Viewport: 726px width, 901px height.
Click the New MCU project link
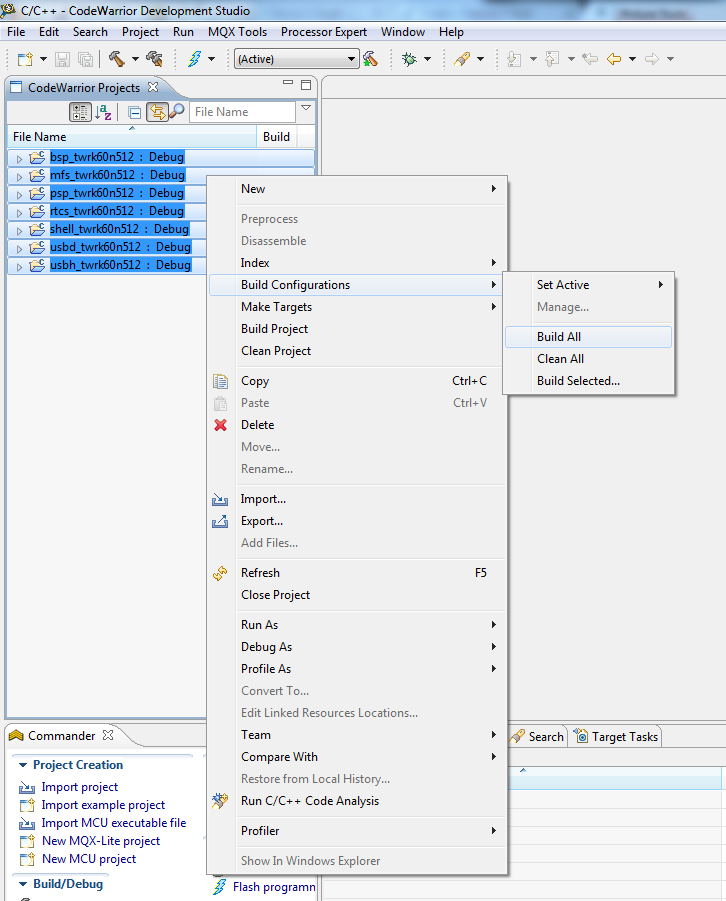(x=88, y=859)
